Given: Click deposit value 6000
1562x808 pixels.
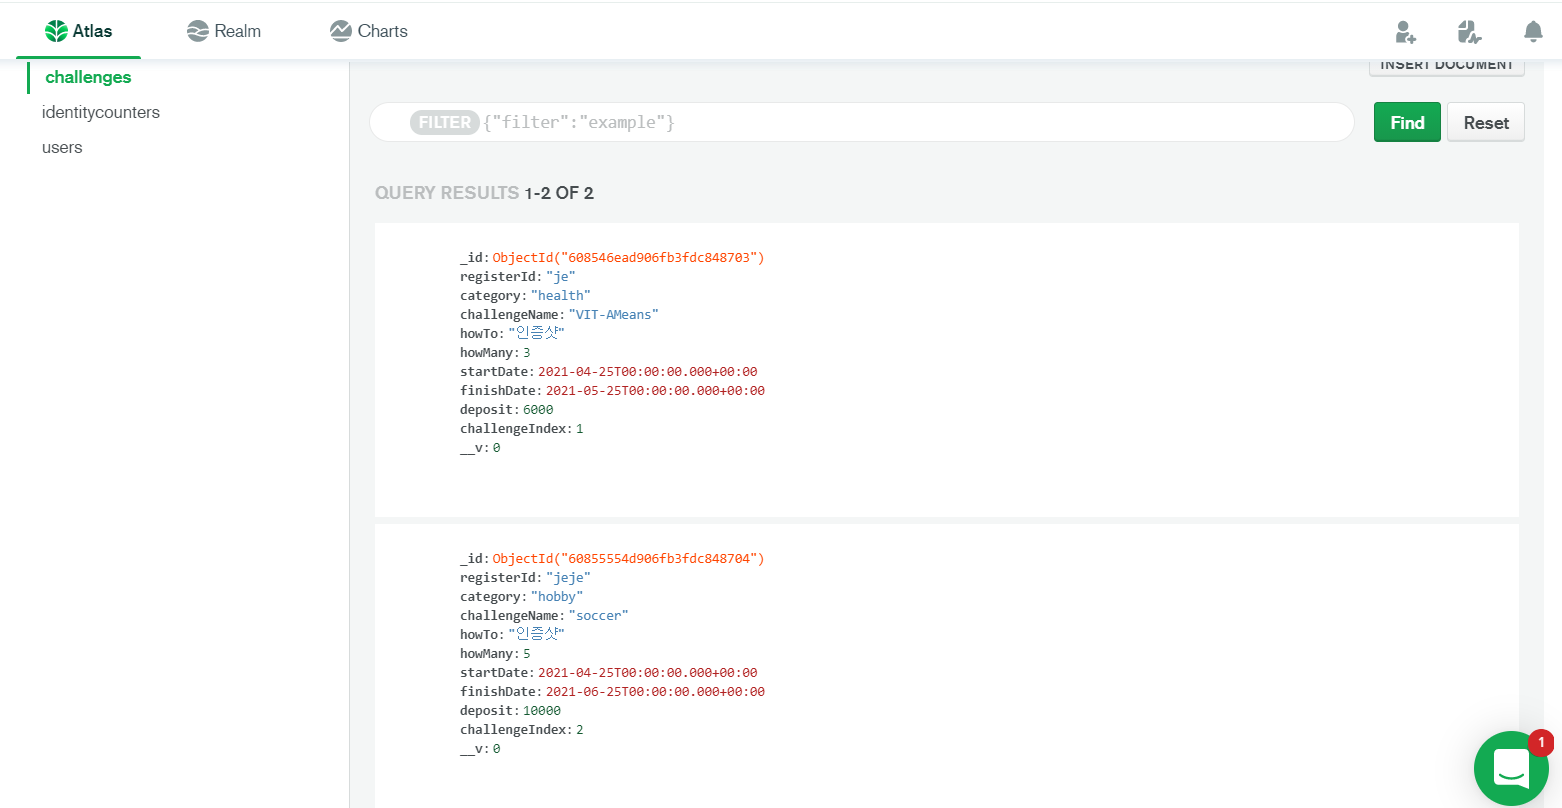Looking at the screenshot, I should point(538,410).
